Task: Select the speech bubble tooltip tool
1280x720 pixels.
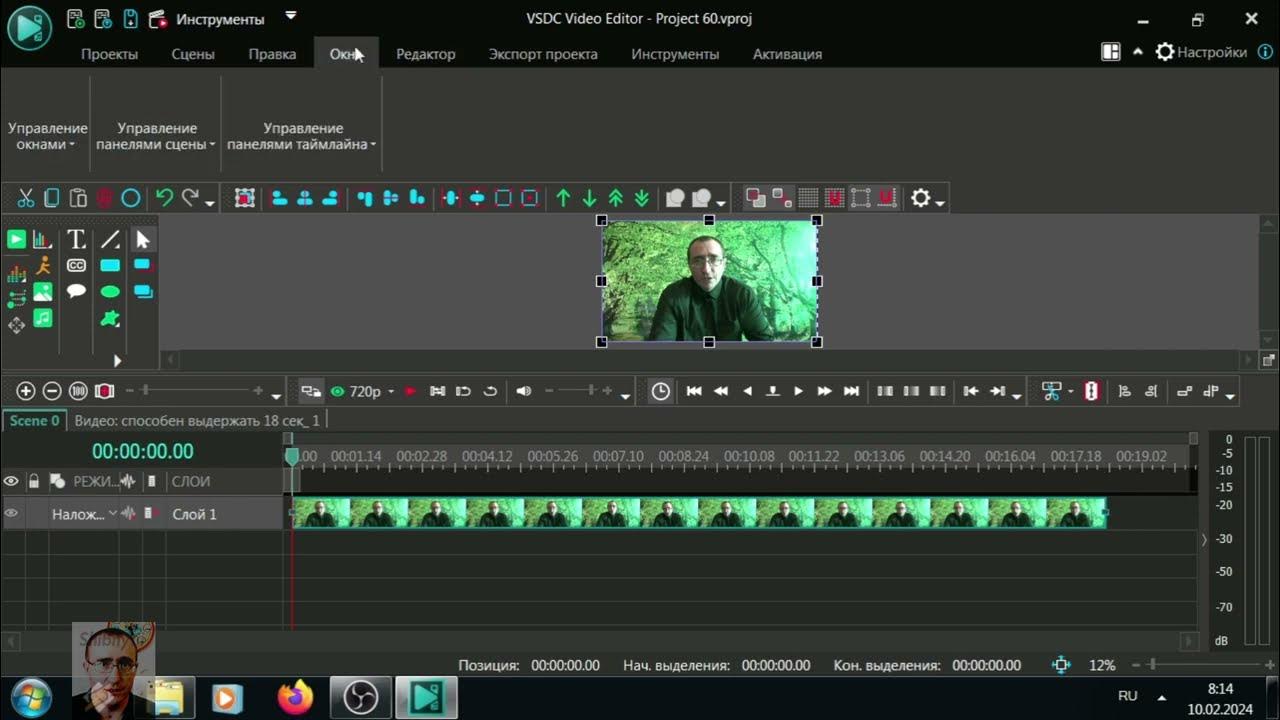Action: [x=76, y=291]
